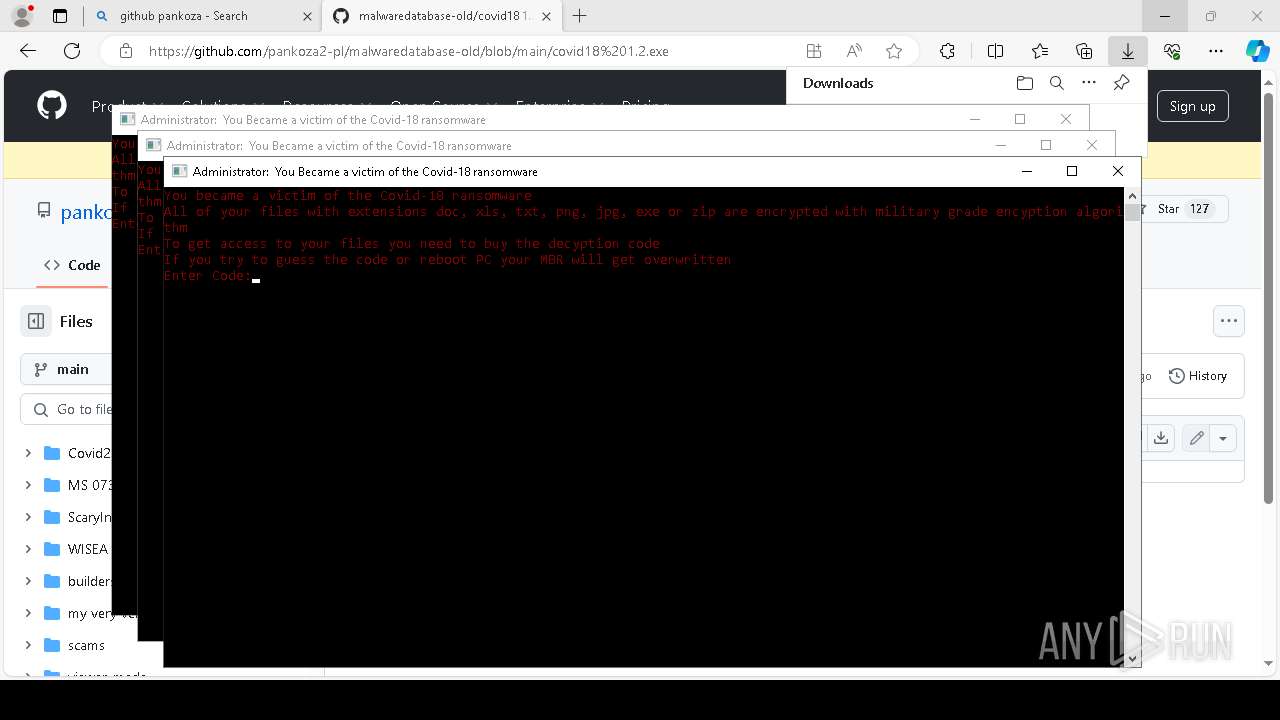Click the address bar URL
The image size is (1280, 720).
(408, 51)
